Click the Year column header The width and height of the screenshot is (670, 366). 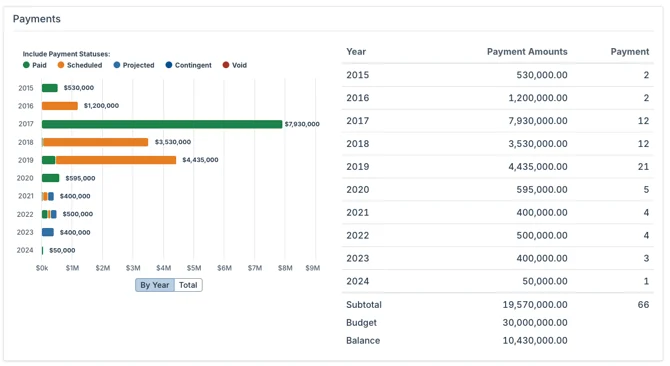tap(356, 52)
